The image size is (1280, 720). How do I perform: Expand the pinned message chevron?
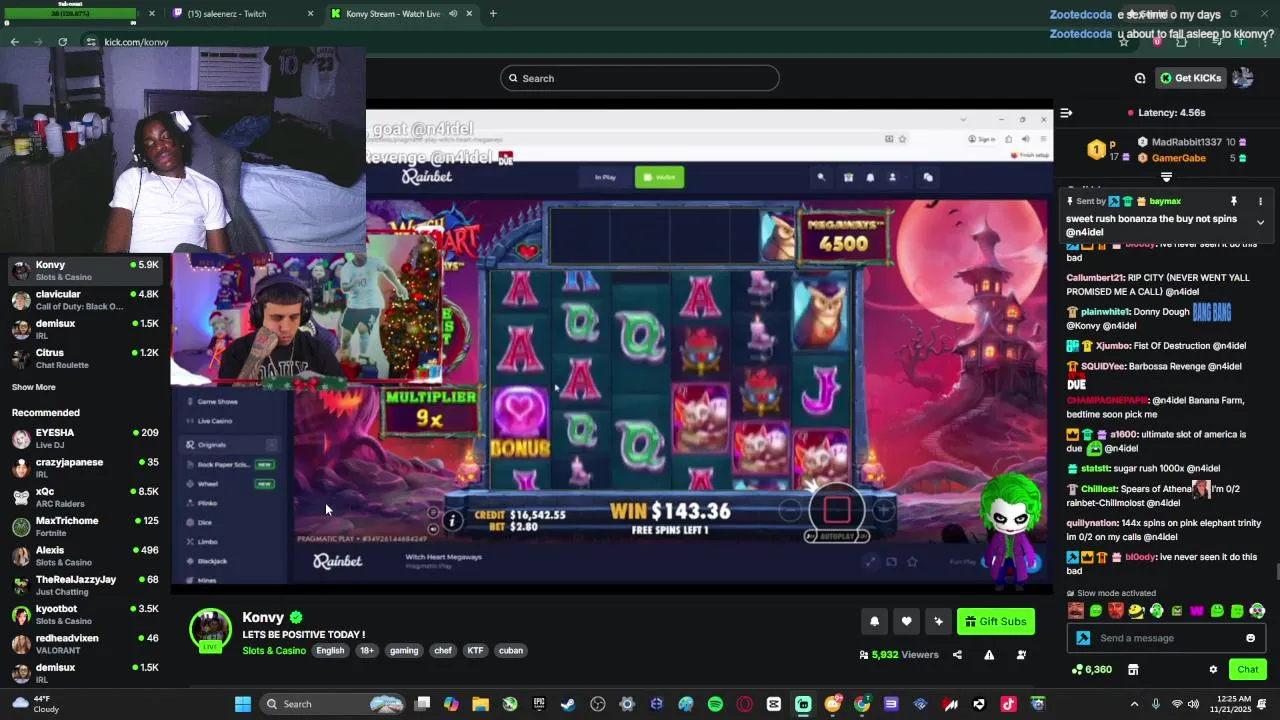1260,223
